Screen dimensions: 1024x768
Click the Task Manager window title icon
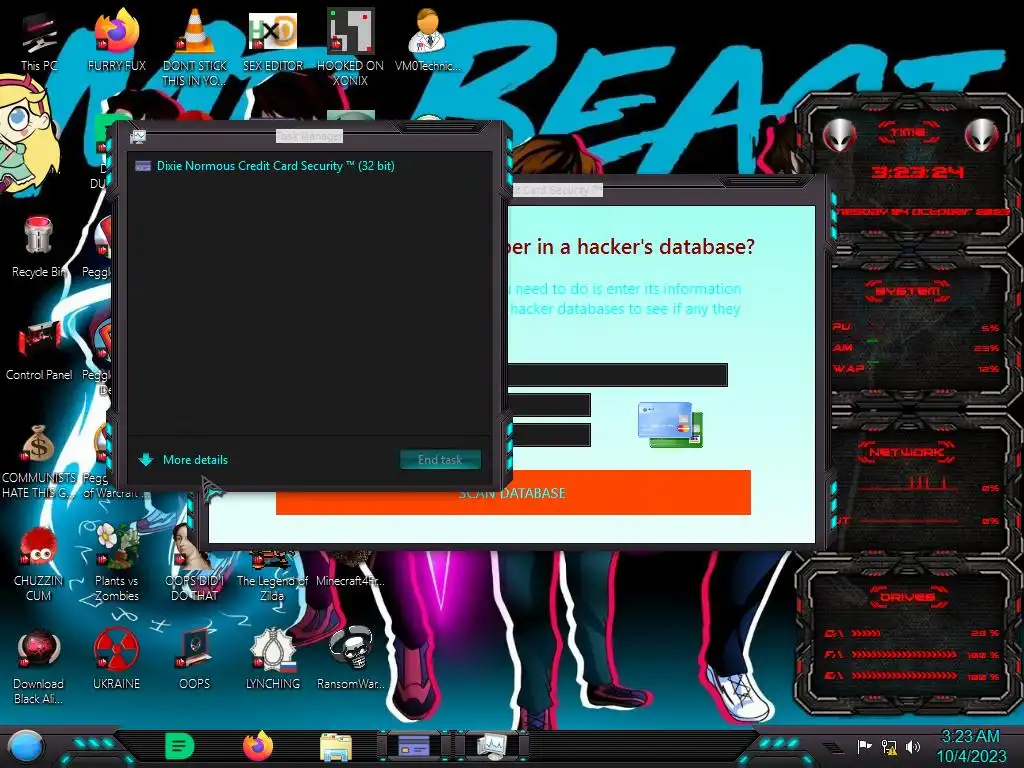138,136
